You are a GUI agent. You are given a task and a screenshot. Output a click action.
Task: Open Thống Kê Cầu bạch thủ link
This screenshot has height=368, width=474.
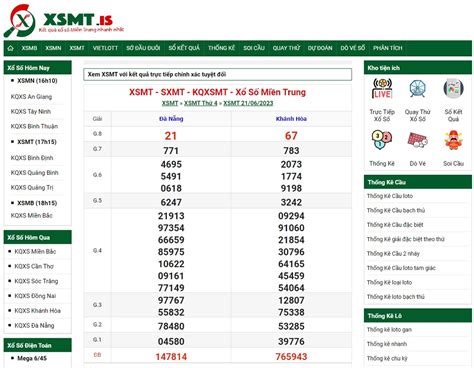click(396, 210)
